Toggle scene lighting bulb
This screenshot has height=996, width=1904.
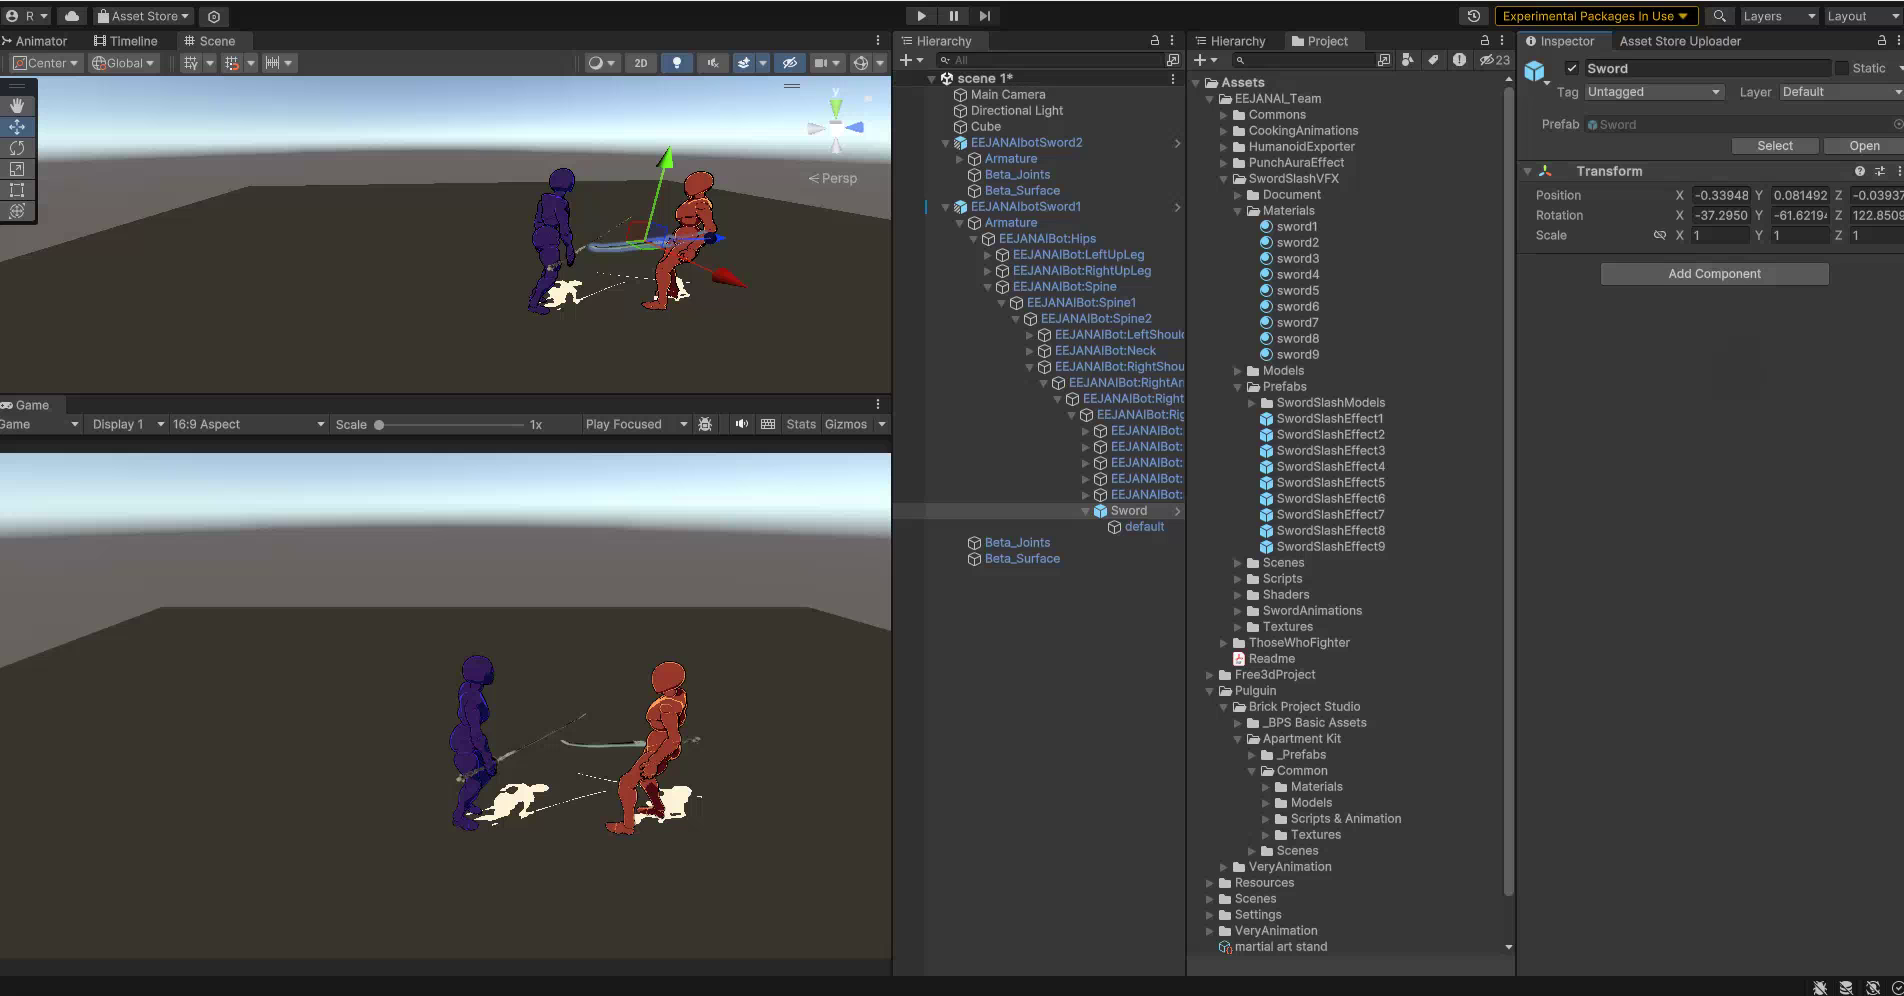click(677, 63)
